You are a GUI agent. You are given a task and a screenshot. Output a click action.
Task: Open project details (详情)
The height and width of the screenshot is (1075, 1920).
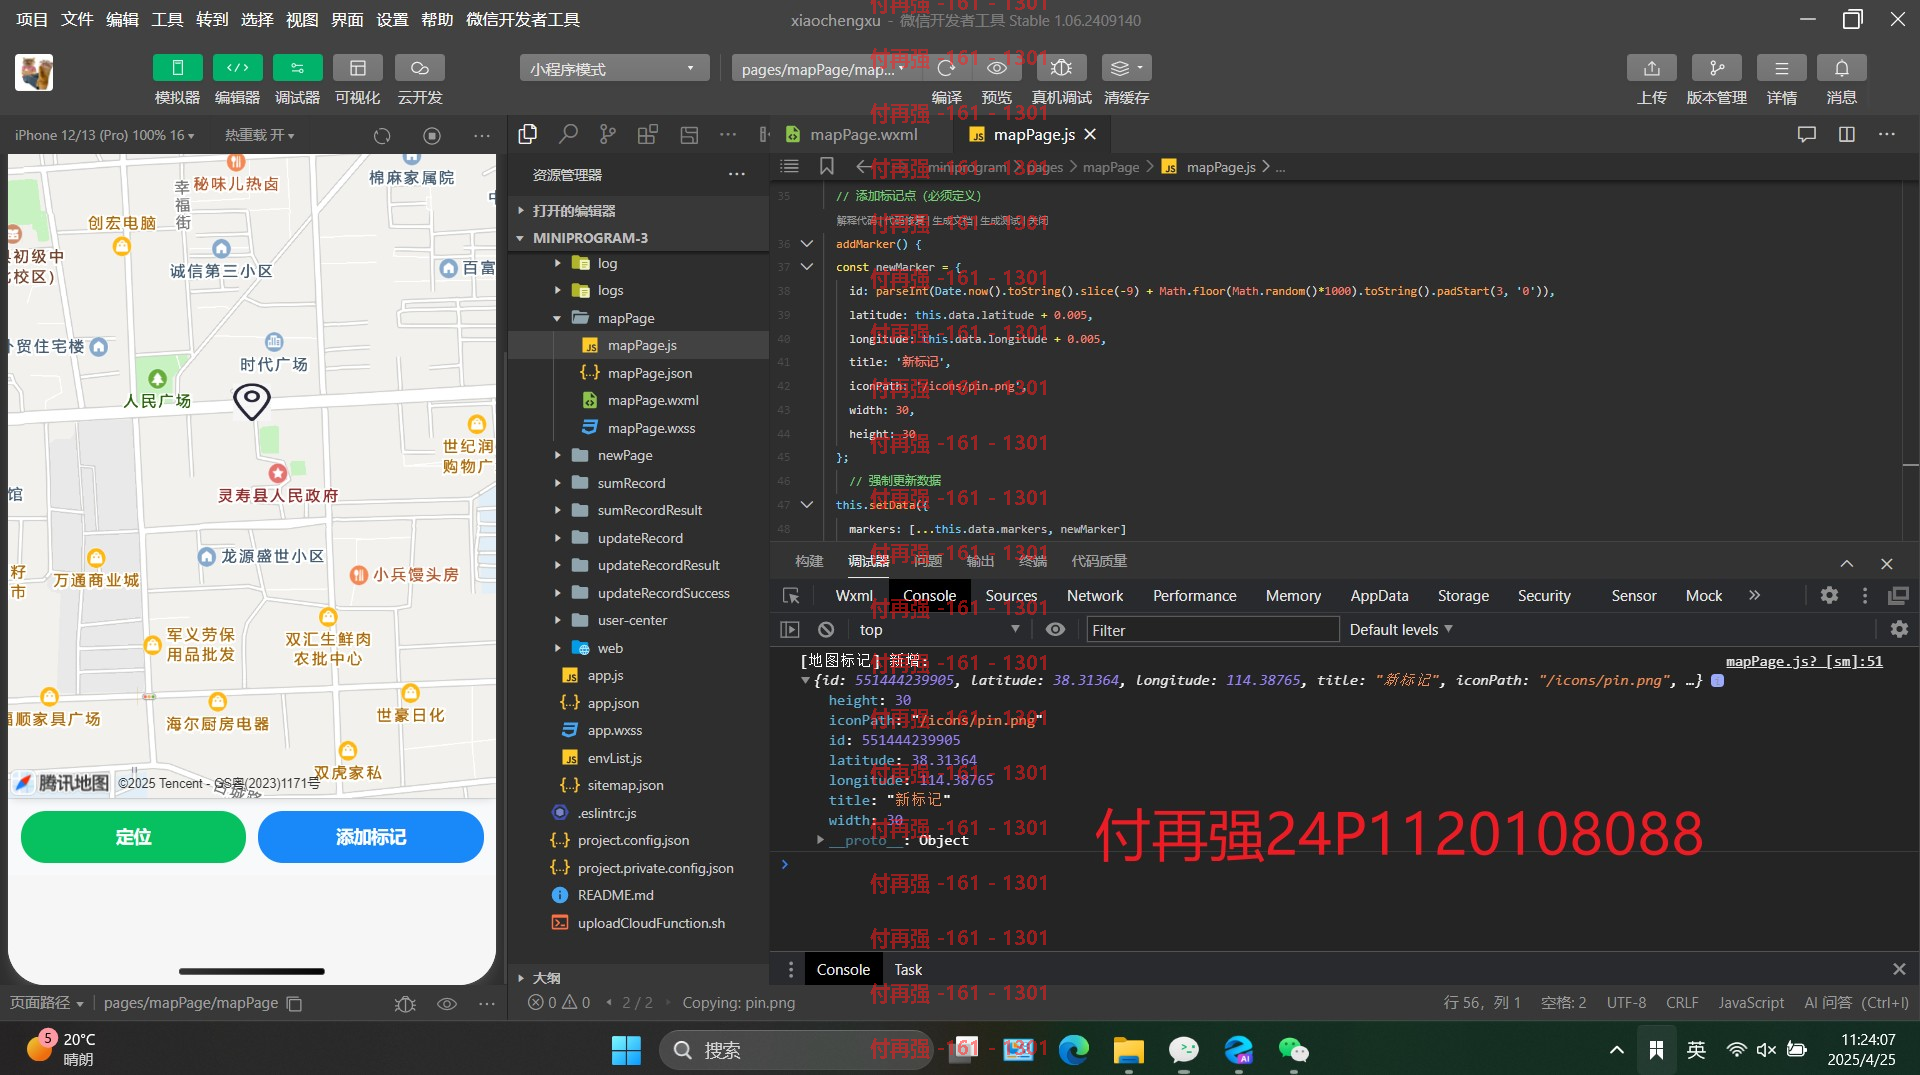[1781, 68]
